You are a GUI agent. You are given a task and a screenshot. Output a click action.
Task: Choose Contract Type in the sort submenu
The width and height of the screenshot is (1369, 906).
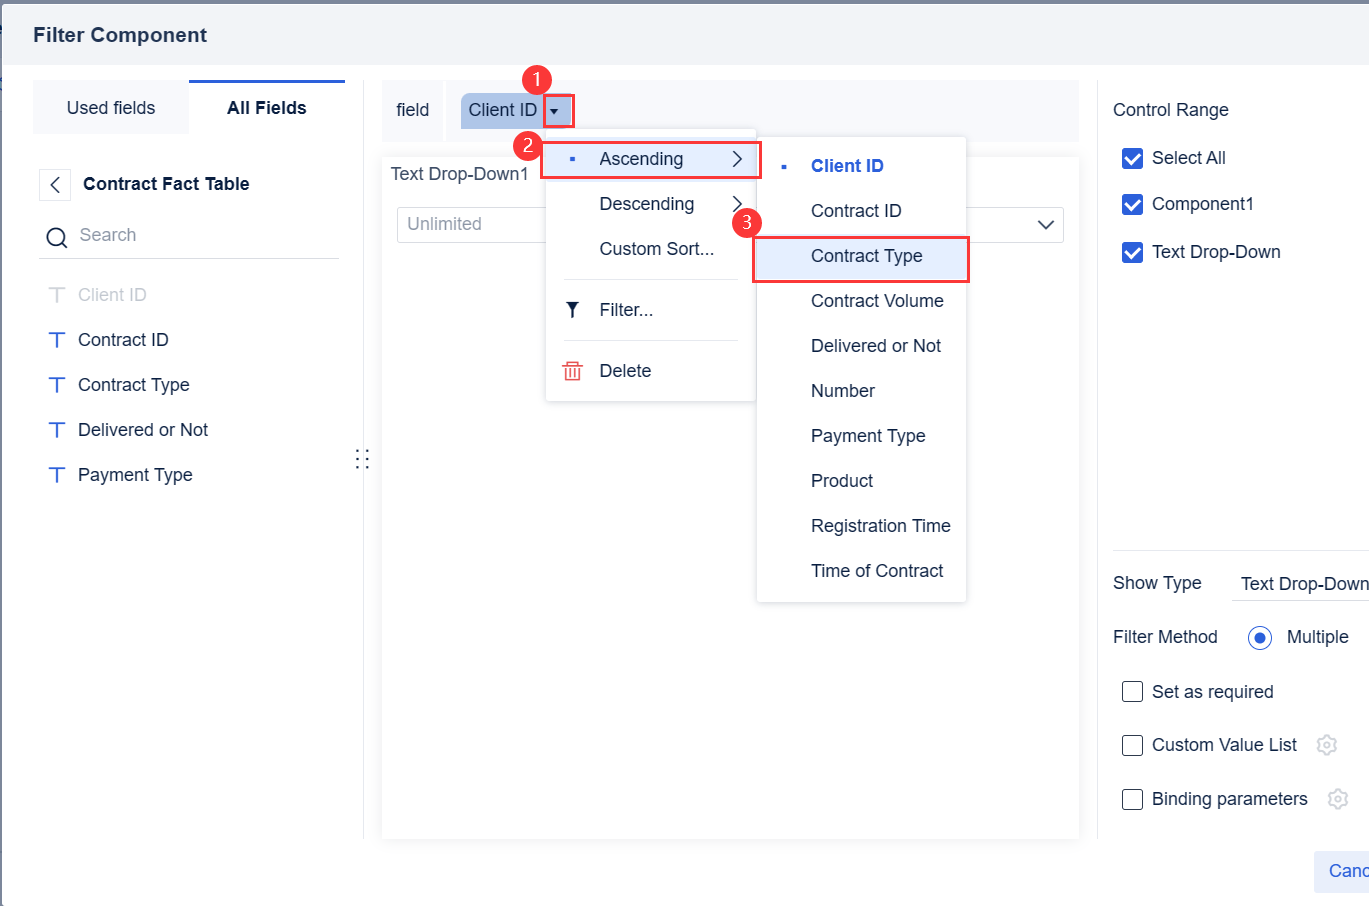pos(866,256)
